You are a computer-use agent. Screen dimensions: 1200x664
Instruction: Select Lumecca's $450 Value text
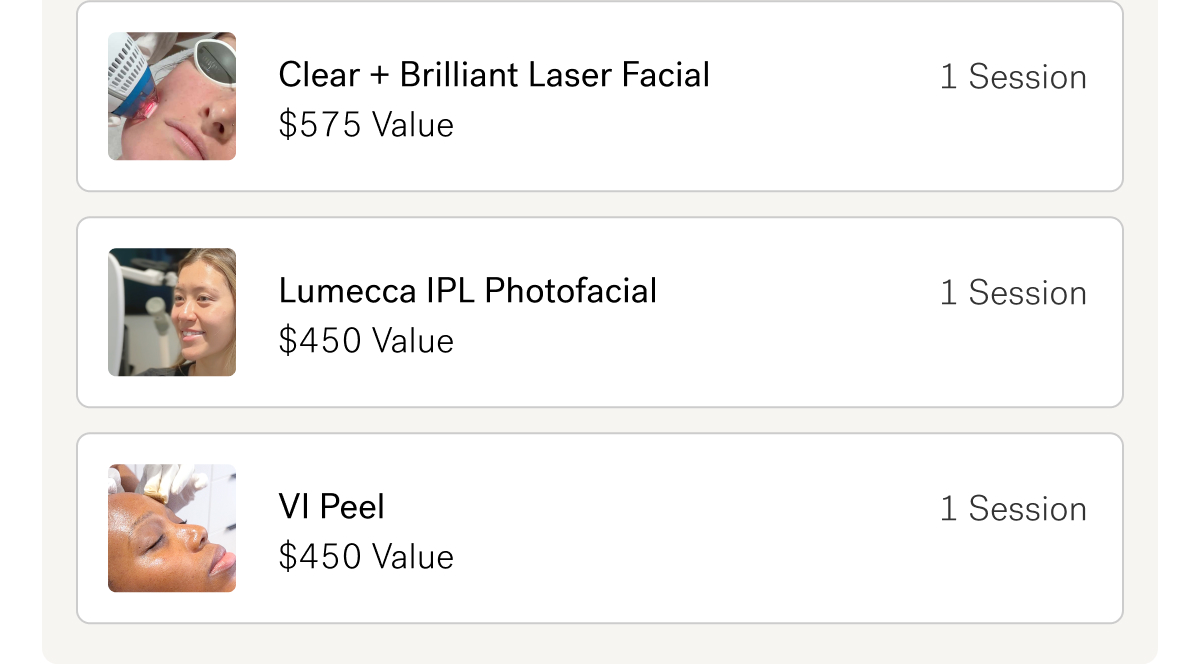(x=366, y=341)
